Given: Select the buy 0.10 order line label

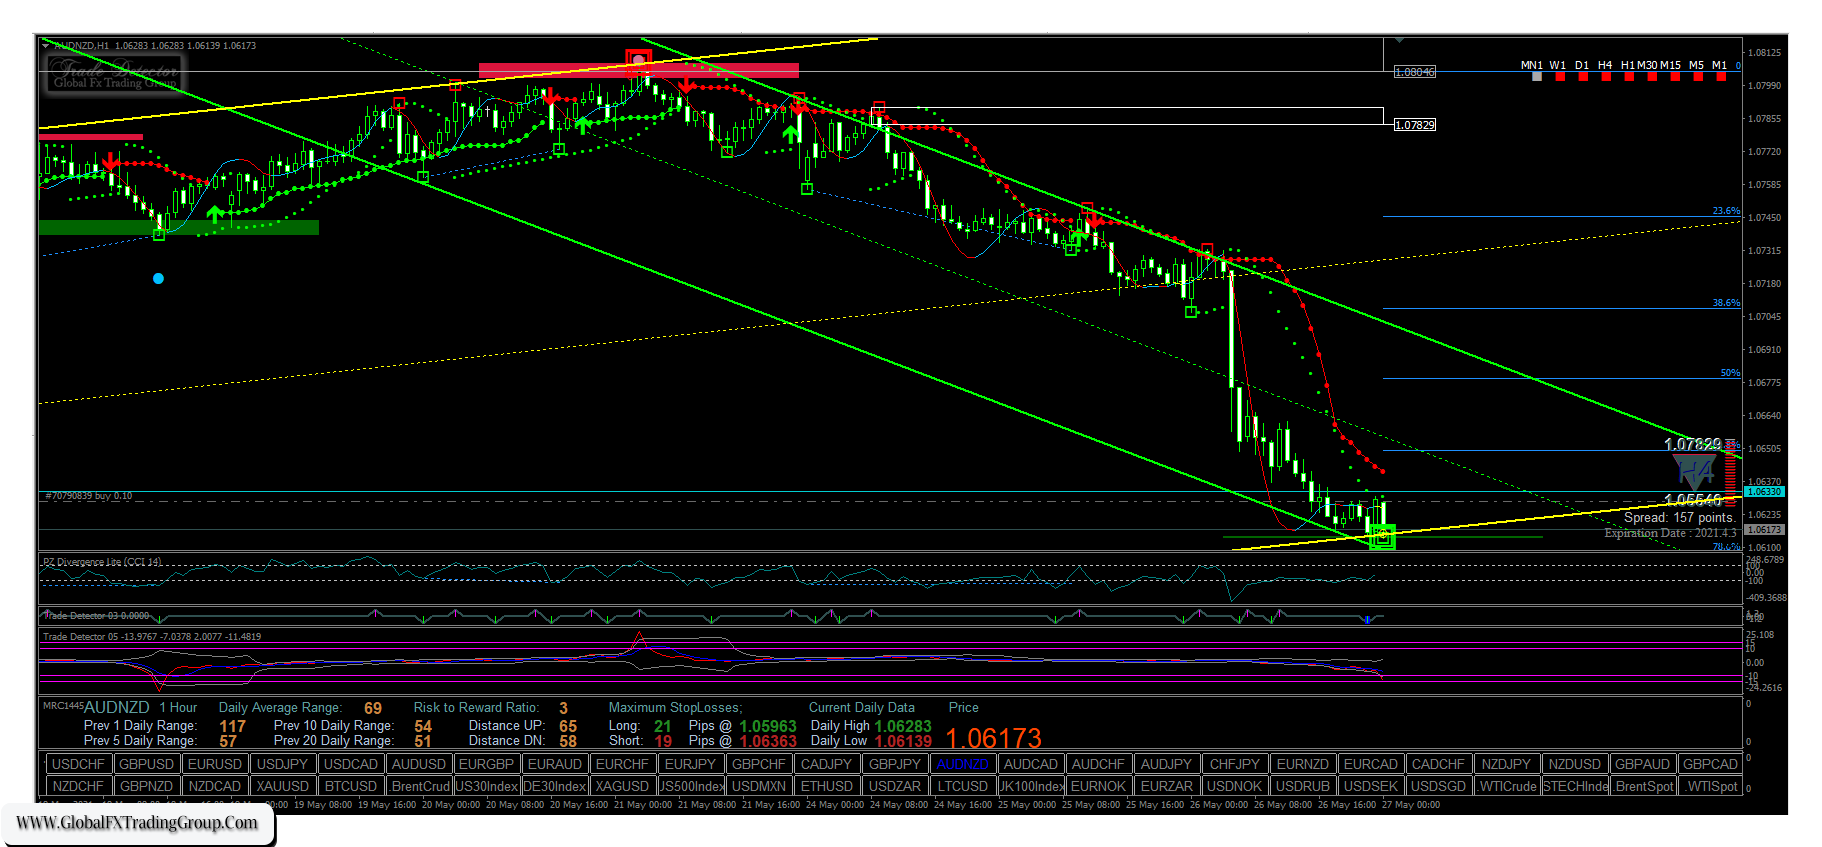Looking at the screenshot, I should [x=89, y=496].
